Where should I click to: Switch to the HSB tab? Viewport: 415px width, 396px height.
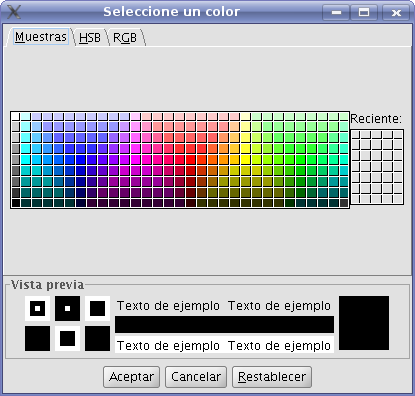(x=90, y=38)
